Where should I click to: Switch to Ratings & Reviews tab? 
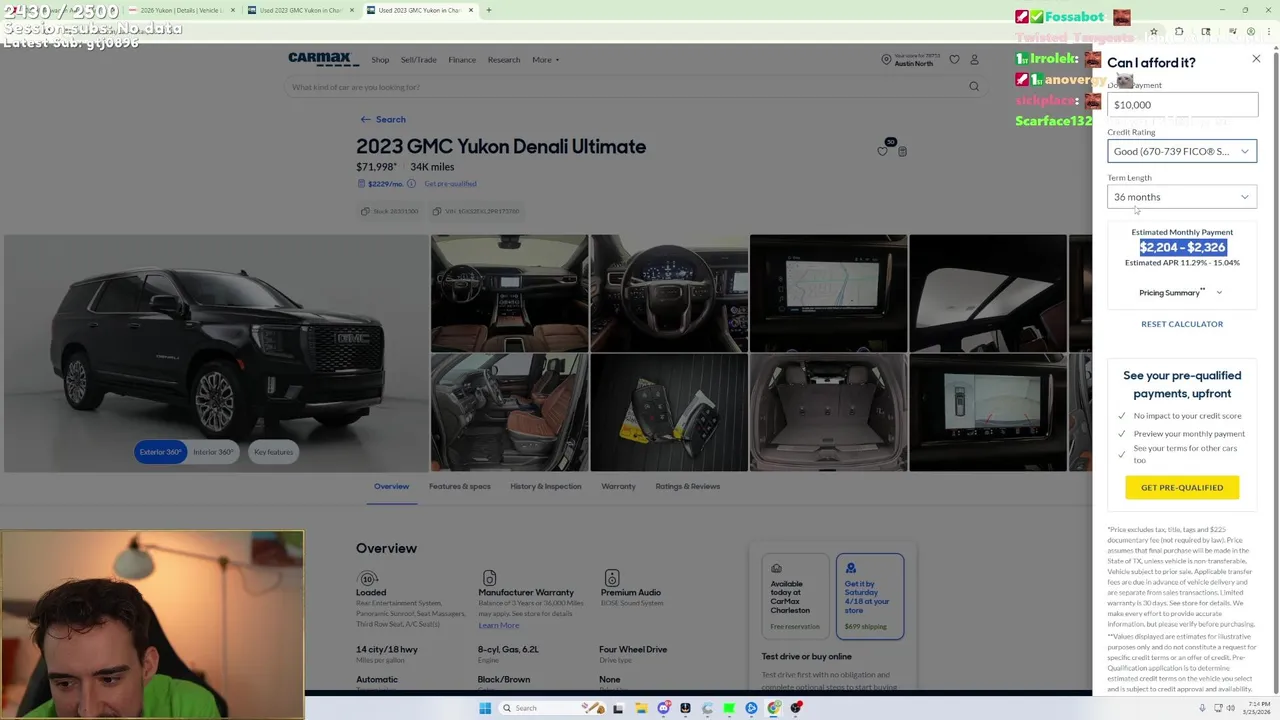[x=687, y=487]
